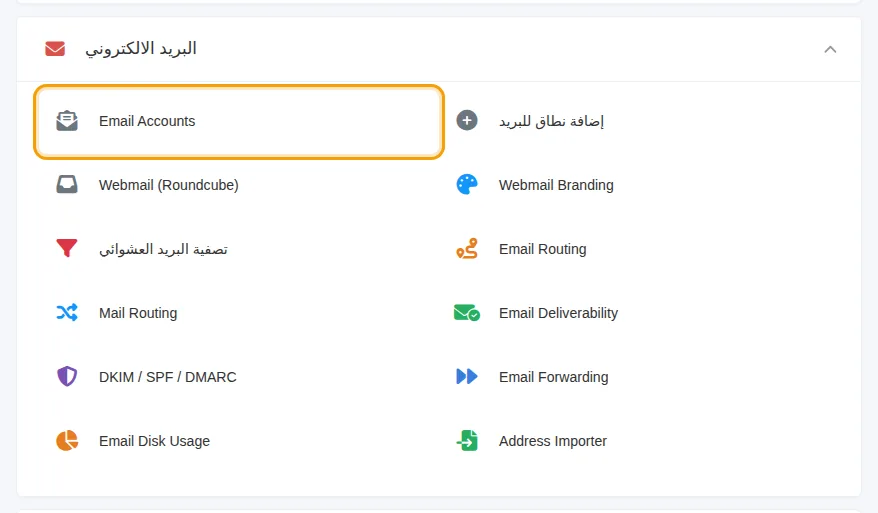Click the Email Disk Usage pie chart icon
Screen dimensions: 878x513
point(67,441)
